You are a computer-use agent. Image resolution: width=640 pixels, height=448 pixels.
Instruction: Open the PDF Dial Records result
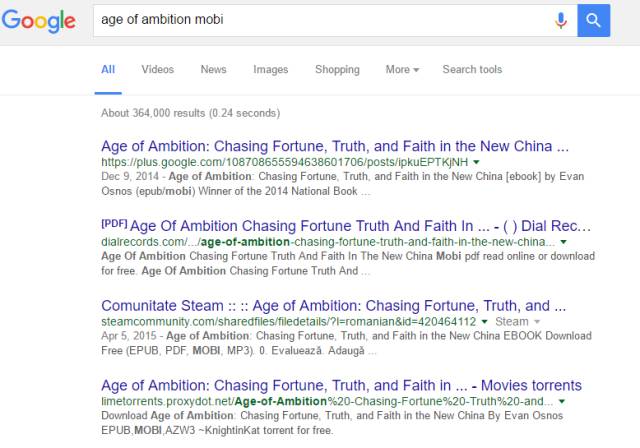[x=346, y=224]
